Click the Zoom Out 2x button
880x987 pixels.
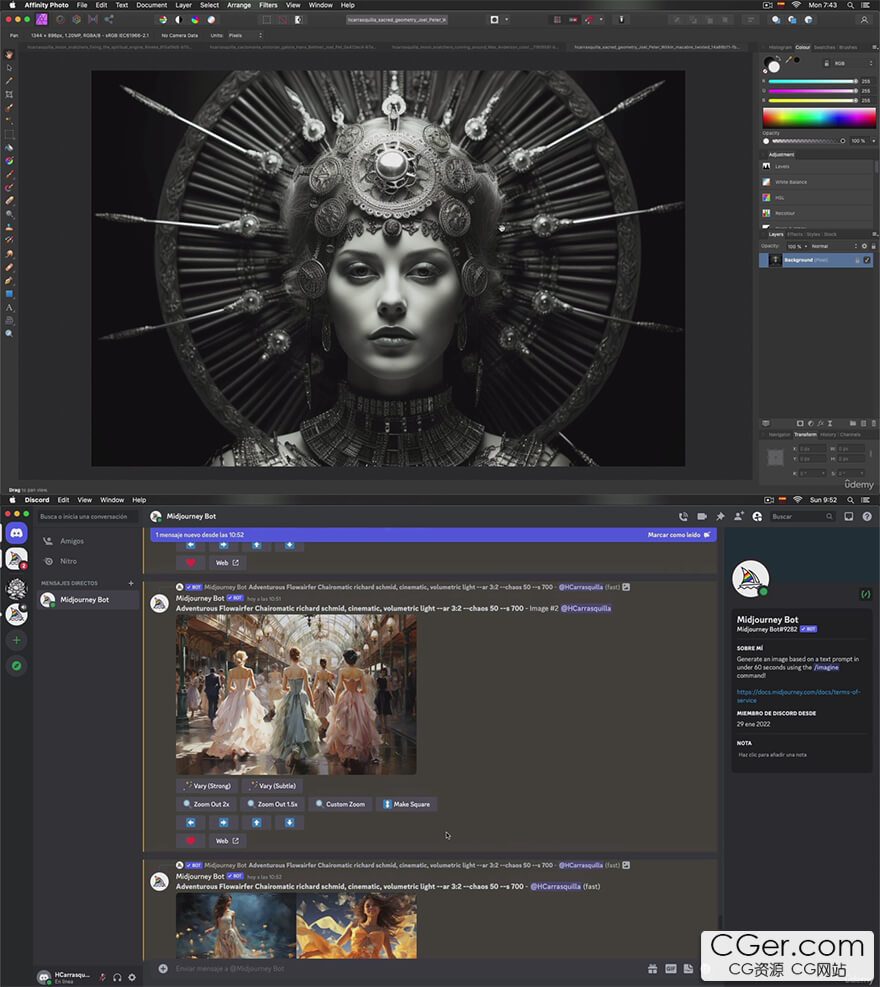tap(206, 804)
